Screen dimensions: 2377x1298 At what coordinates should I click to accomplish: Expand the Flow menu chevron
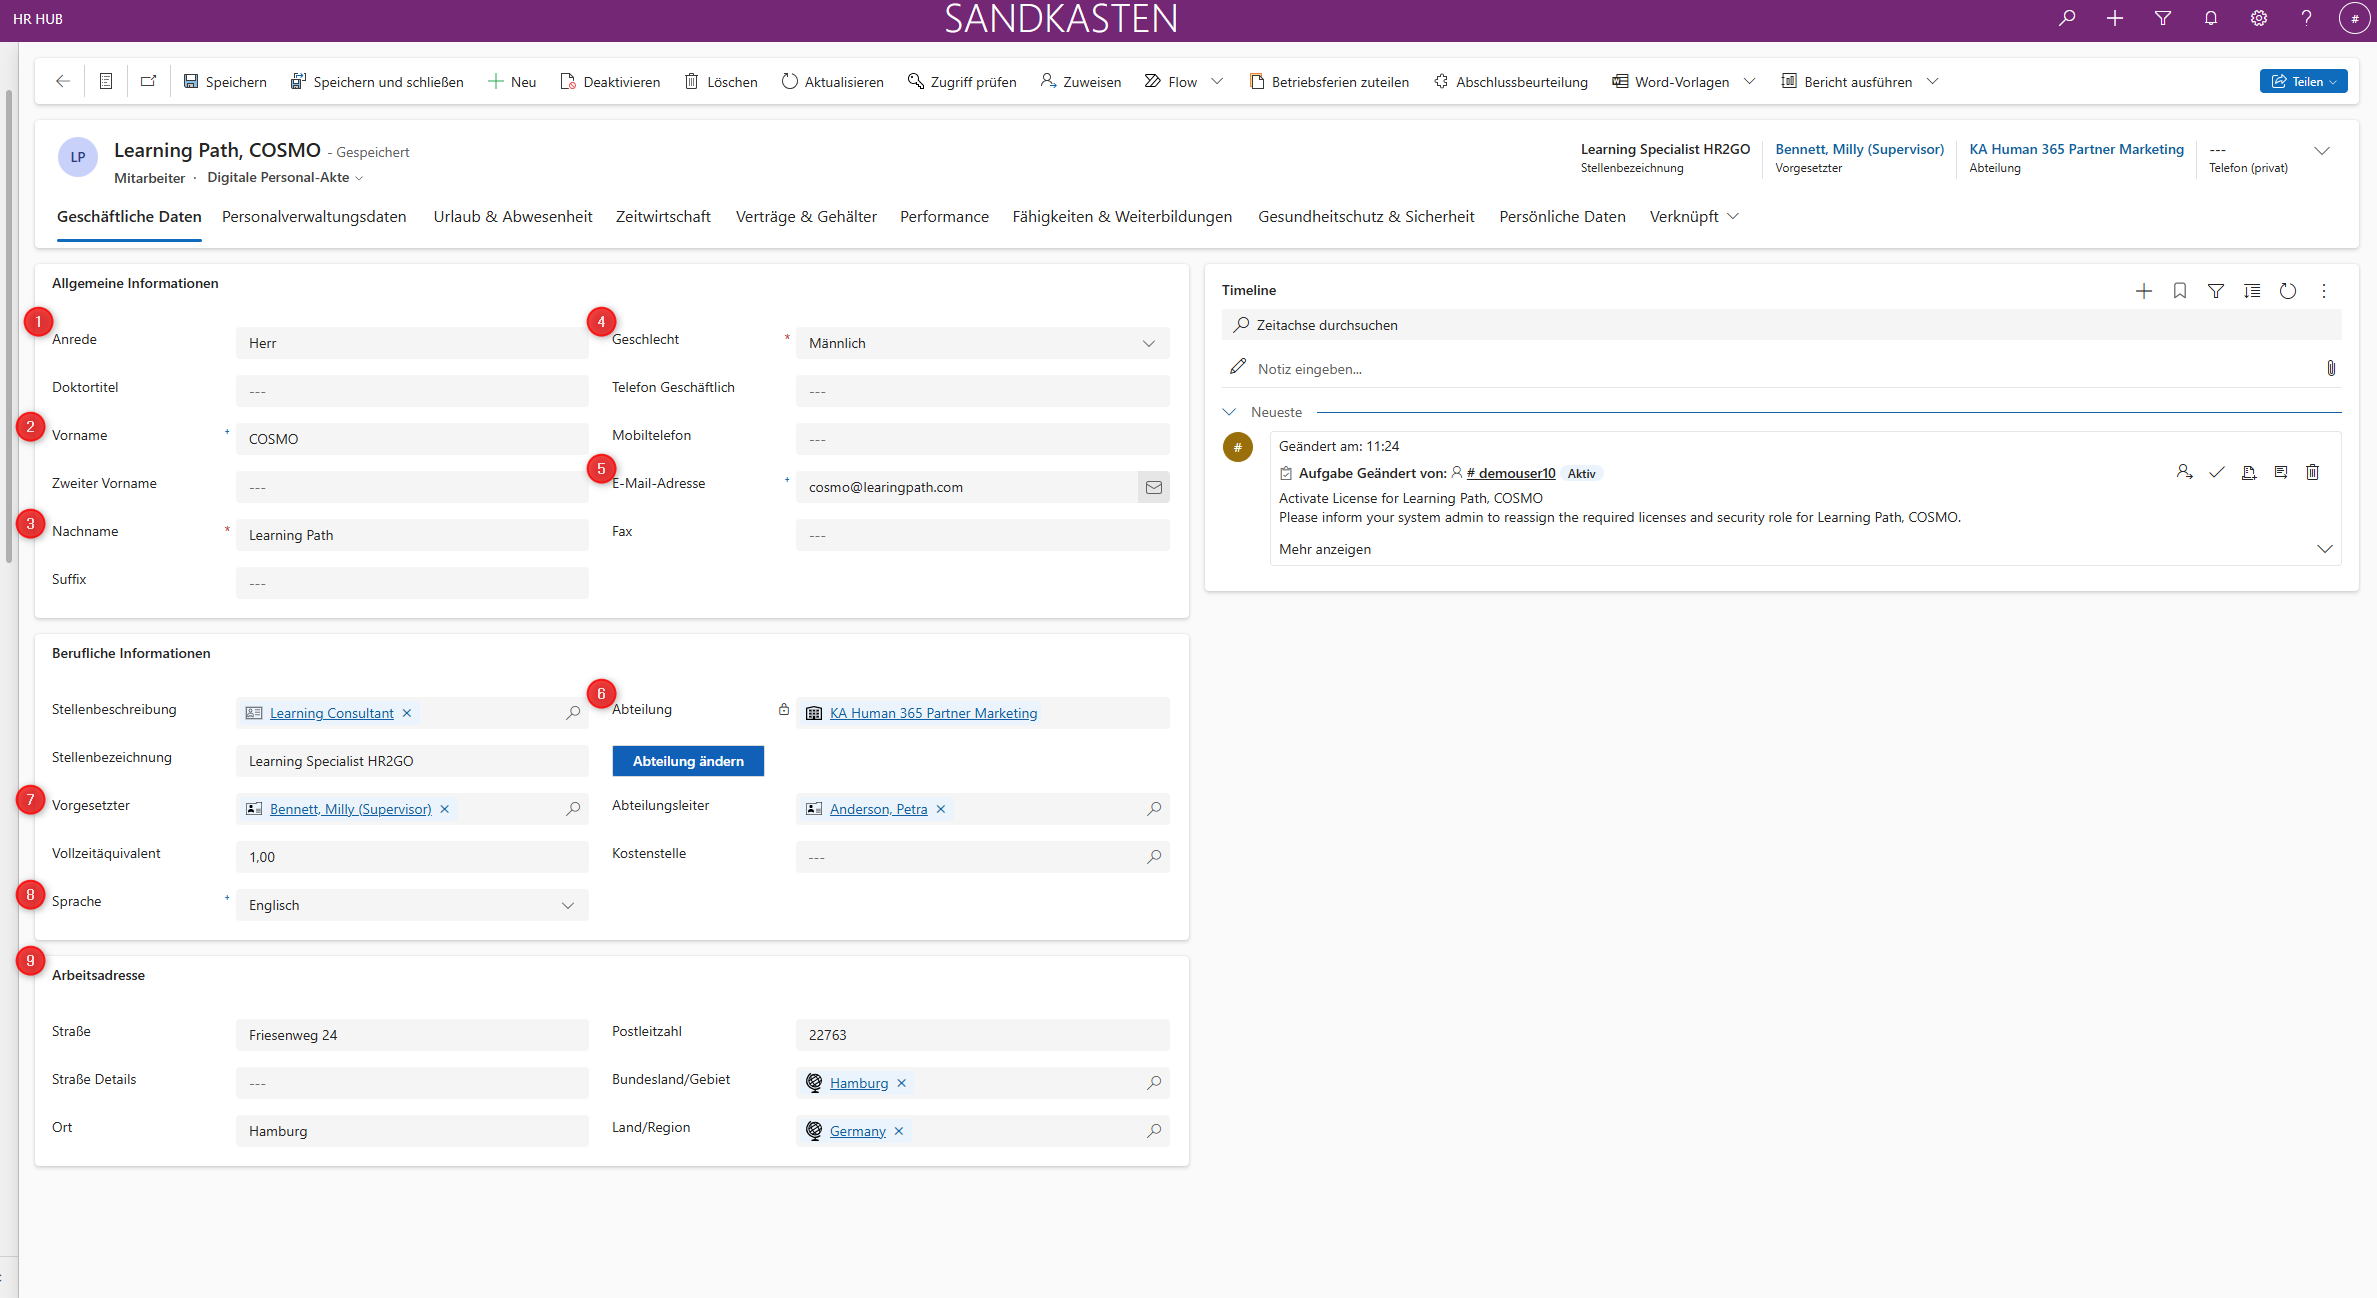(x=1217, y=82)
